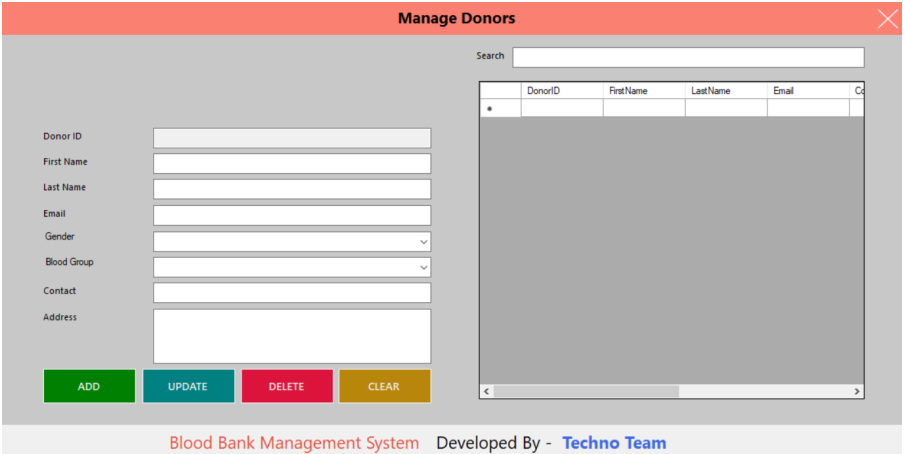This screenshot has width=905, height=454.
Task: Sort by the FirstName column header
Action: pyautogui.click(x=644, y=91)
